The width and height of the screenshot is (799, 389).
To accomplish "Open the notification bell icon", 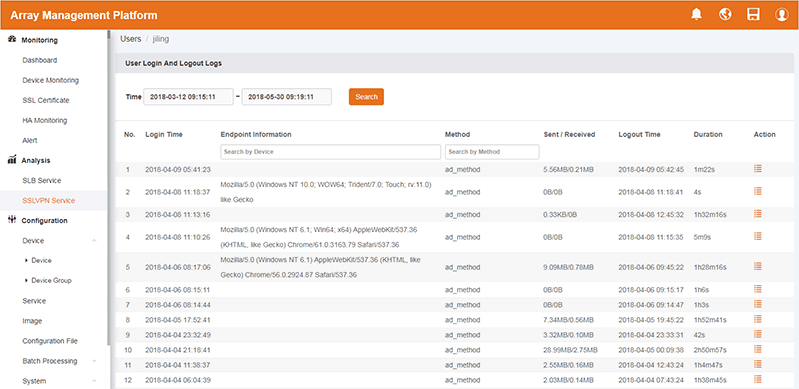I will (x=697, y=14).
